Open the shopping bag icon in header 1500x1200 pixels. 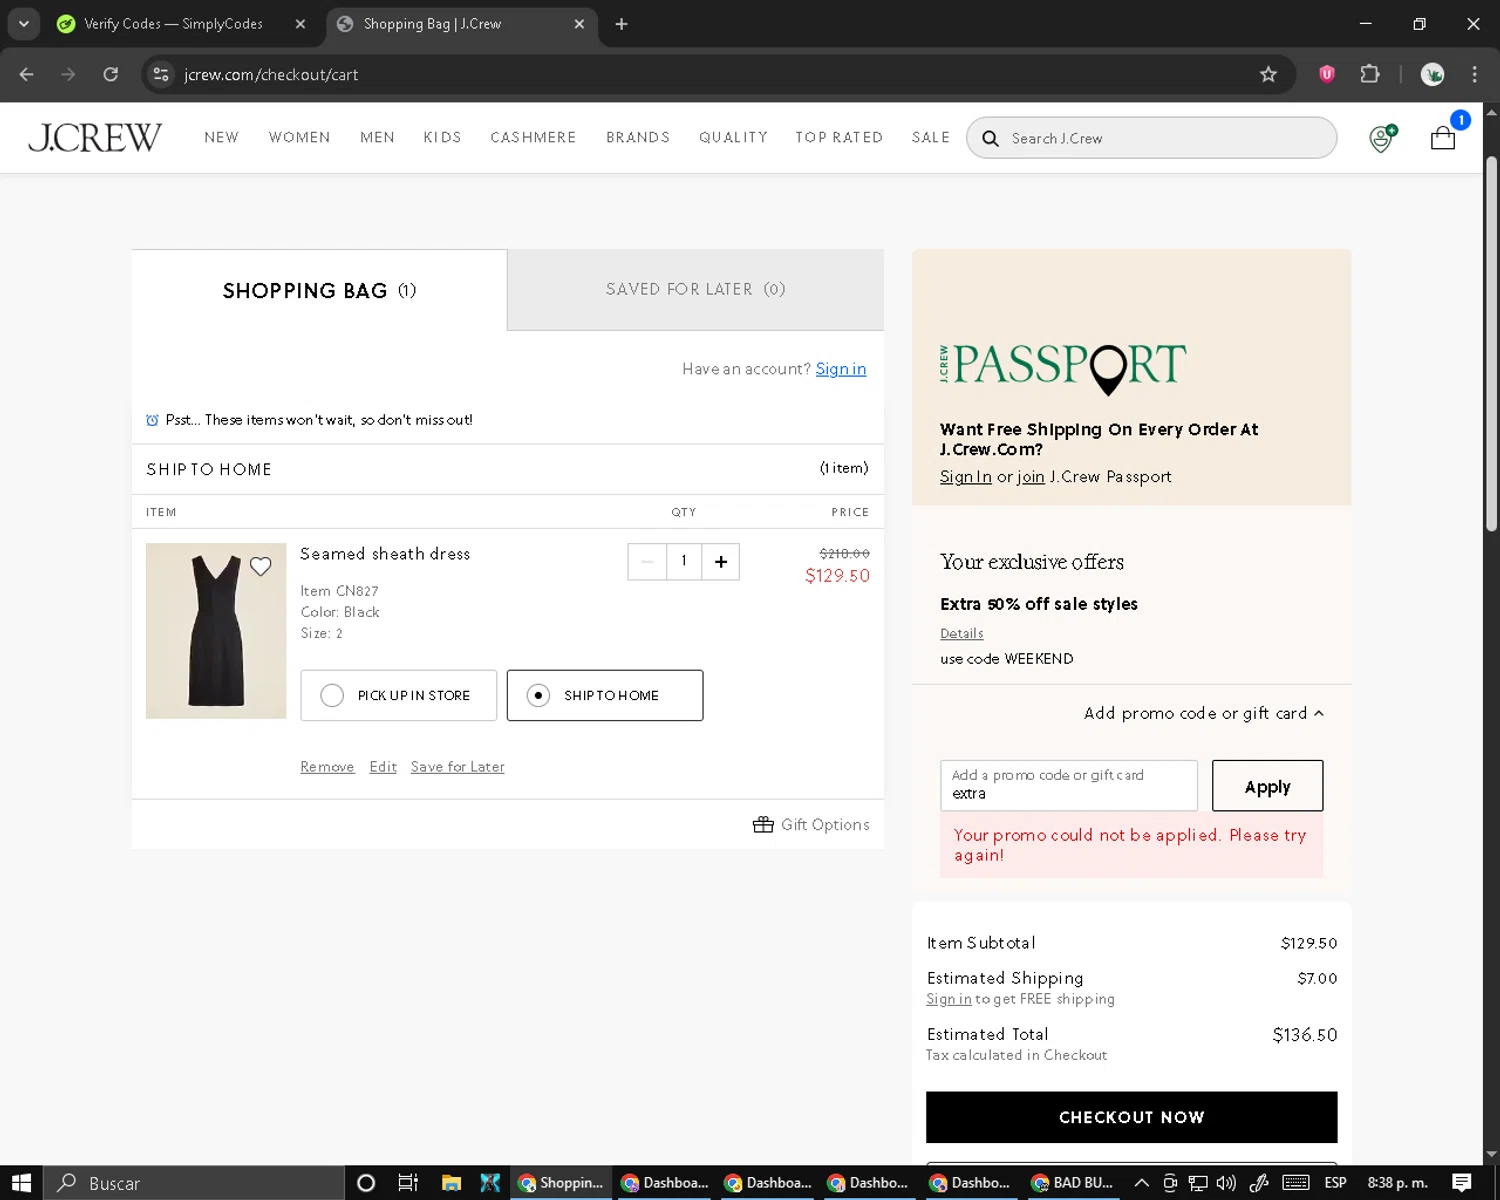point(1443,137)
